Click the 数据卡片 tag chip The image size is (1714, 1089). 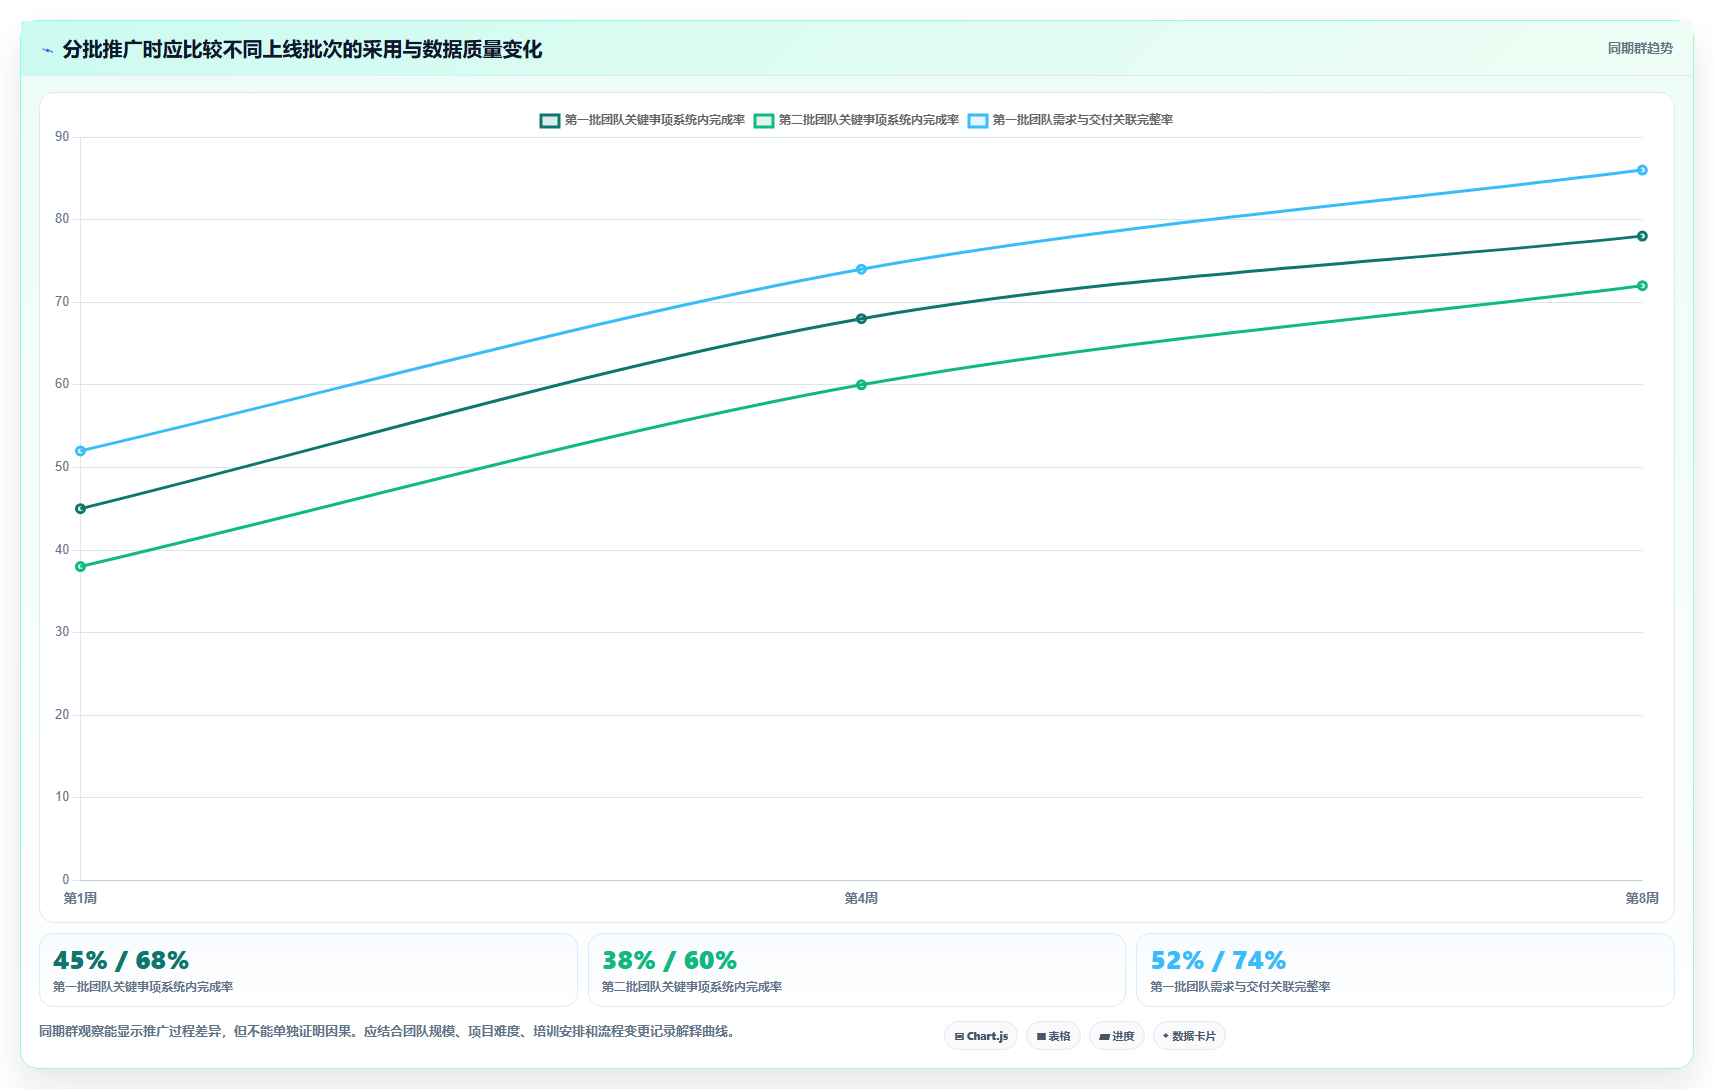(x=1189, y=1036)
